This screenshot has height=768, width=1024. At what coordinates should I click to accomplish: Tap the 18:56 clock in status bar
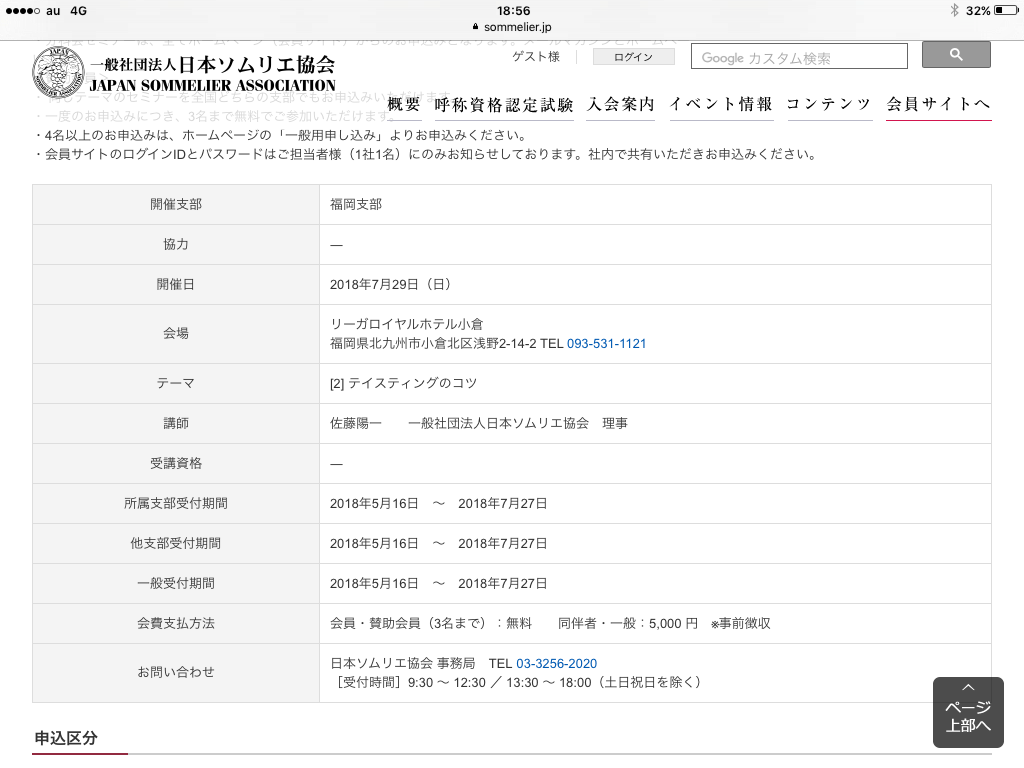[513, 10]
